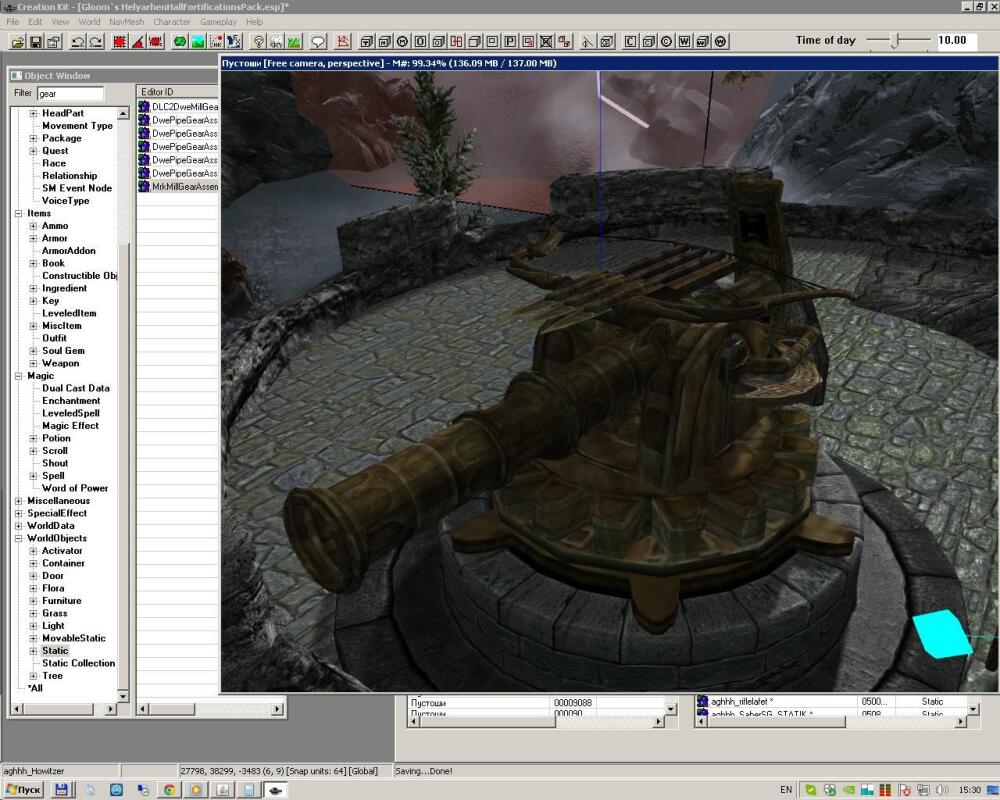Image resolution: width=1000 pixels, height=800 pixels.
Task: Toggle the Sky toolbar icon
Action: point(276,42)
